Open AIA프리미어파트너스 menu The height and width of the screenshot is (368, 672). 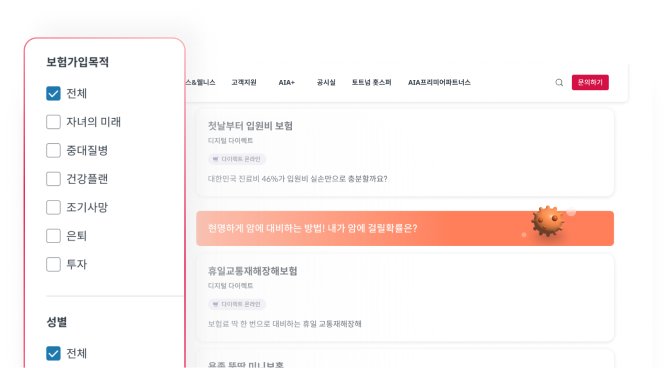tap(439, 82)
